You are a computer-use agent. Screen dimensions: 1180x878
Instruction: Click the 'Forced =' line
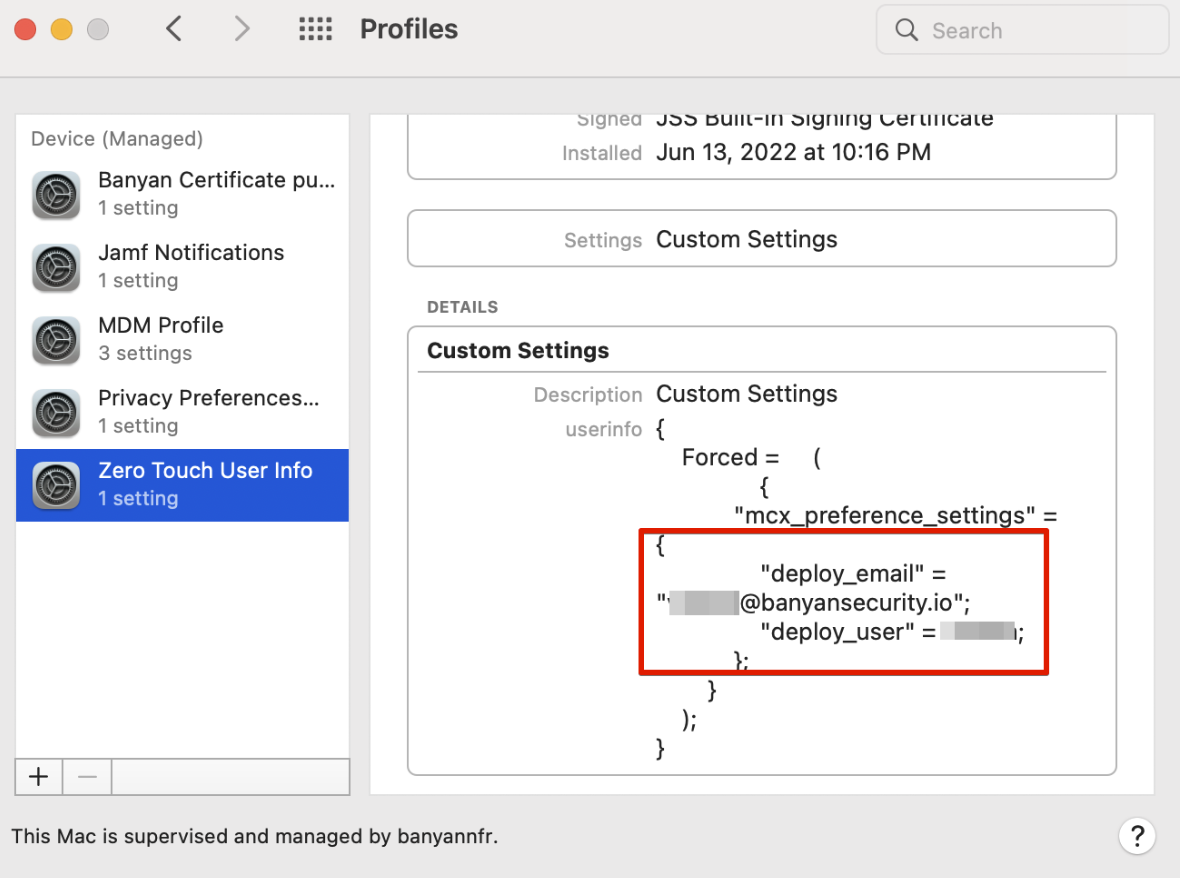coord(730,457)
